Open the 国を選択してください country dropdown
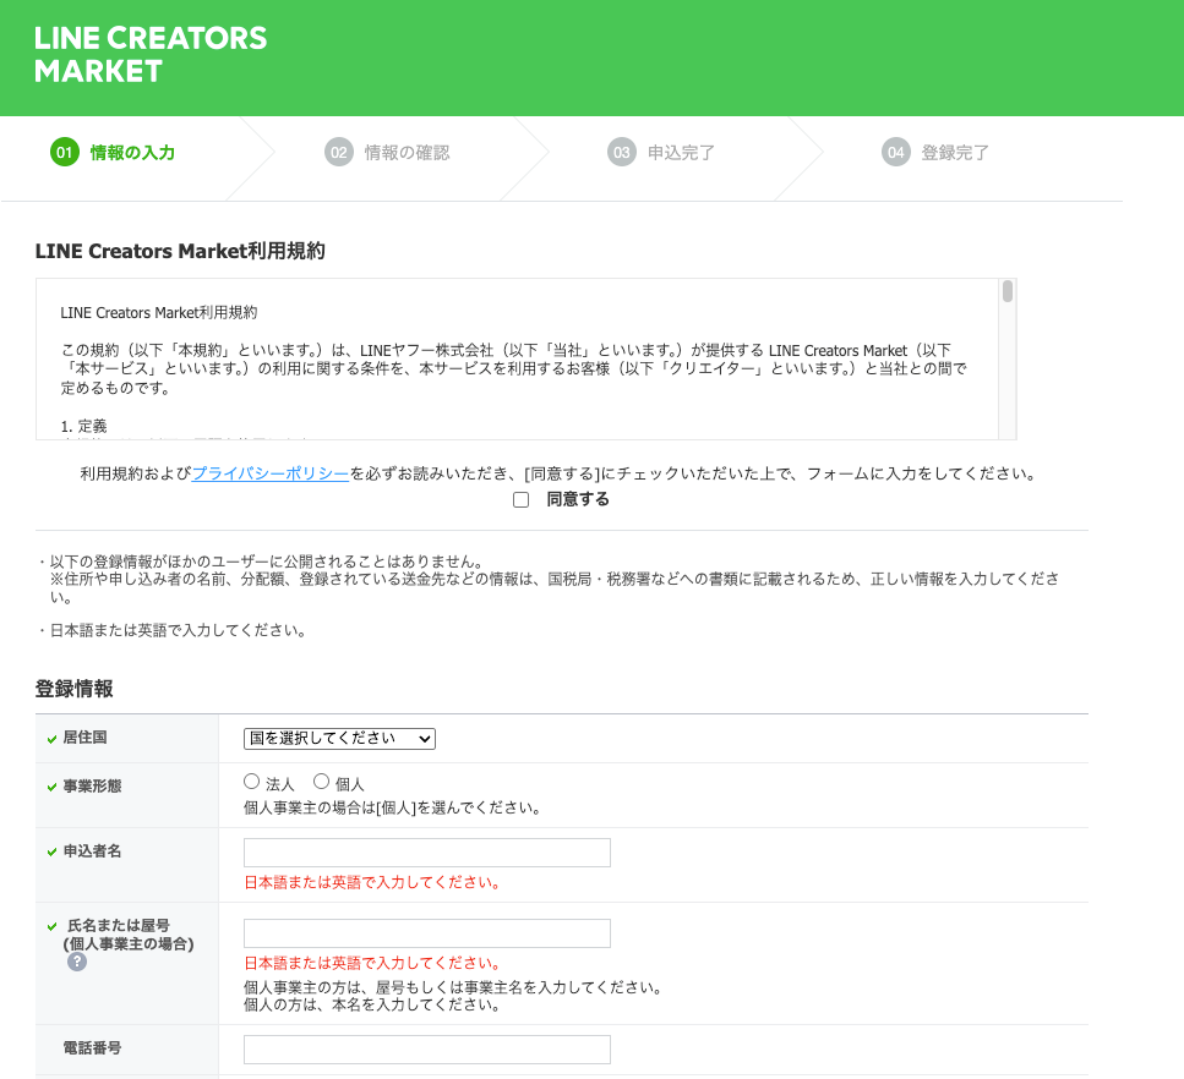The width and height of the screenshot is (1184, 1079). coord(340,738)
